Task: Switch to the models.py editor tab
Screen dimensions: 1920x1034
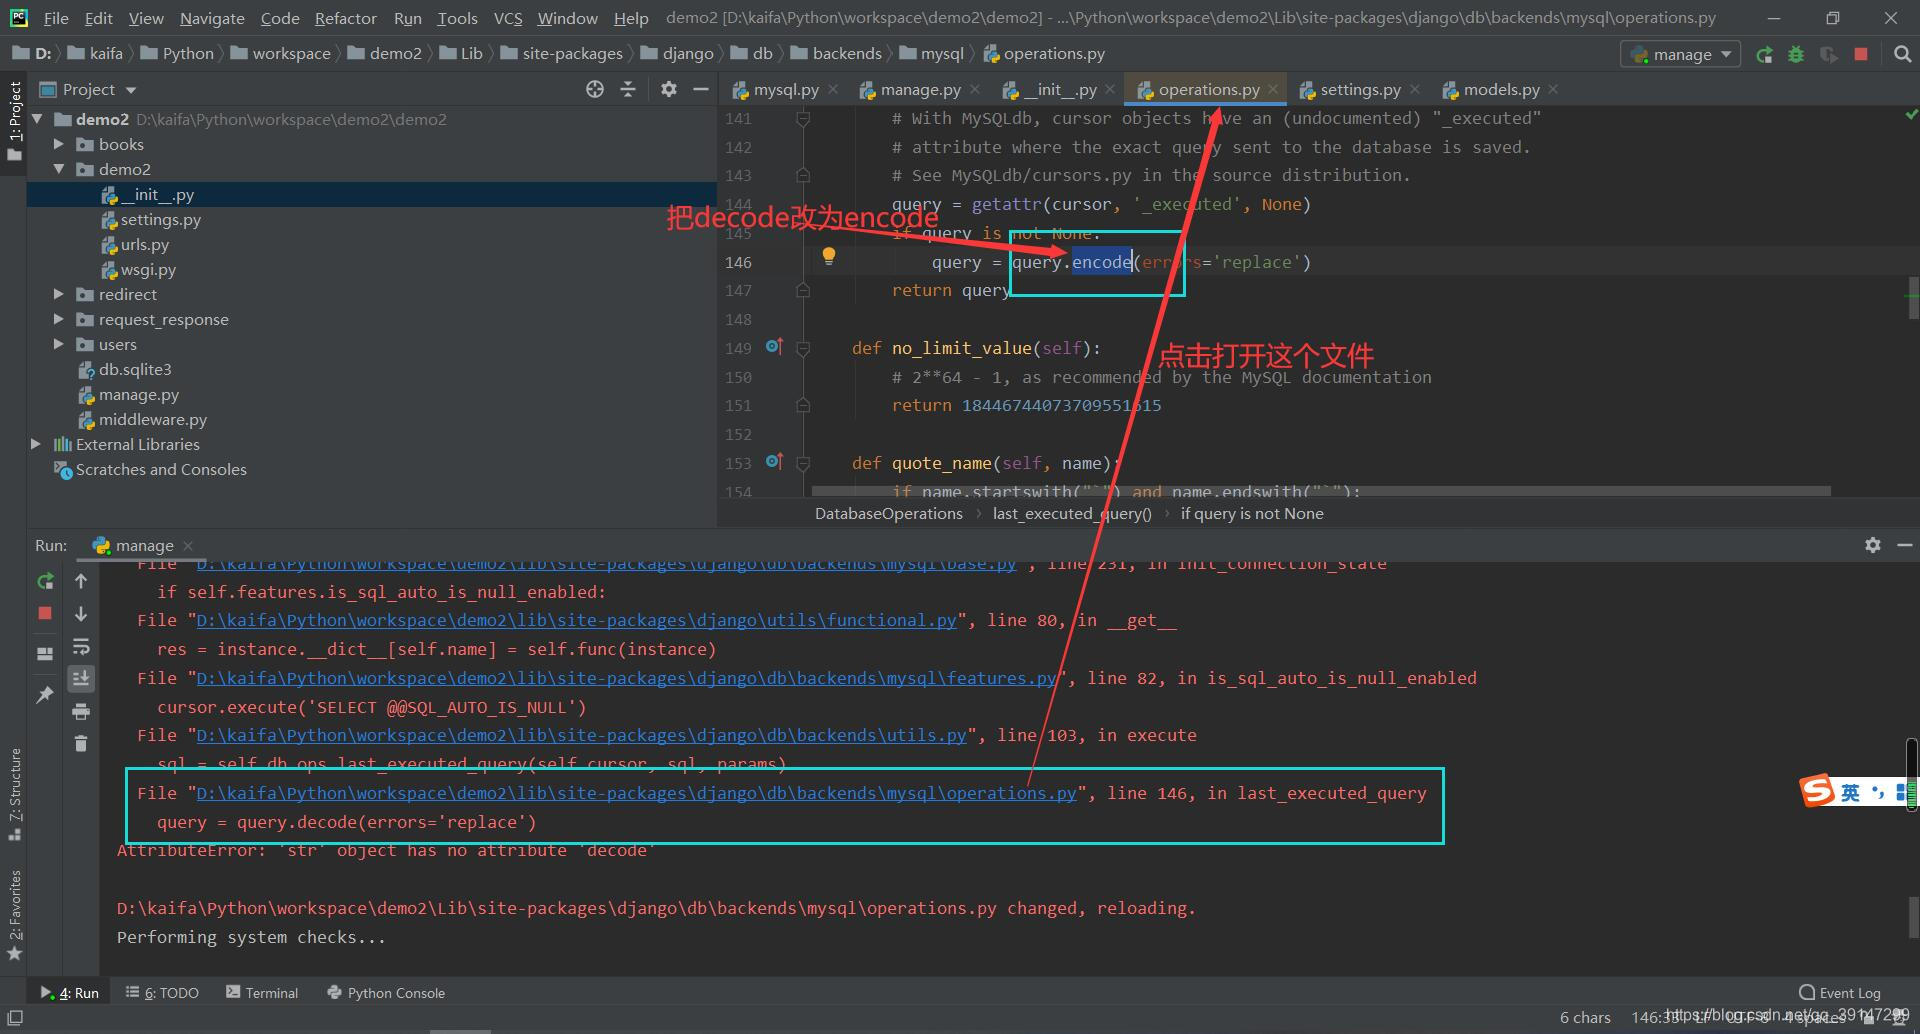Action: coord(1500,89)
